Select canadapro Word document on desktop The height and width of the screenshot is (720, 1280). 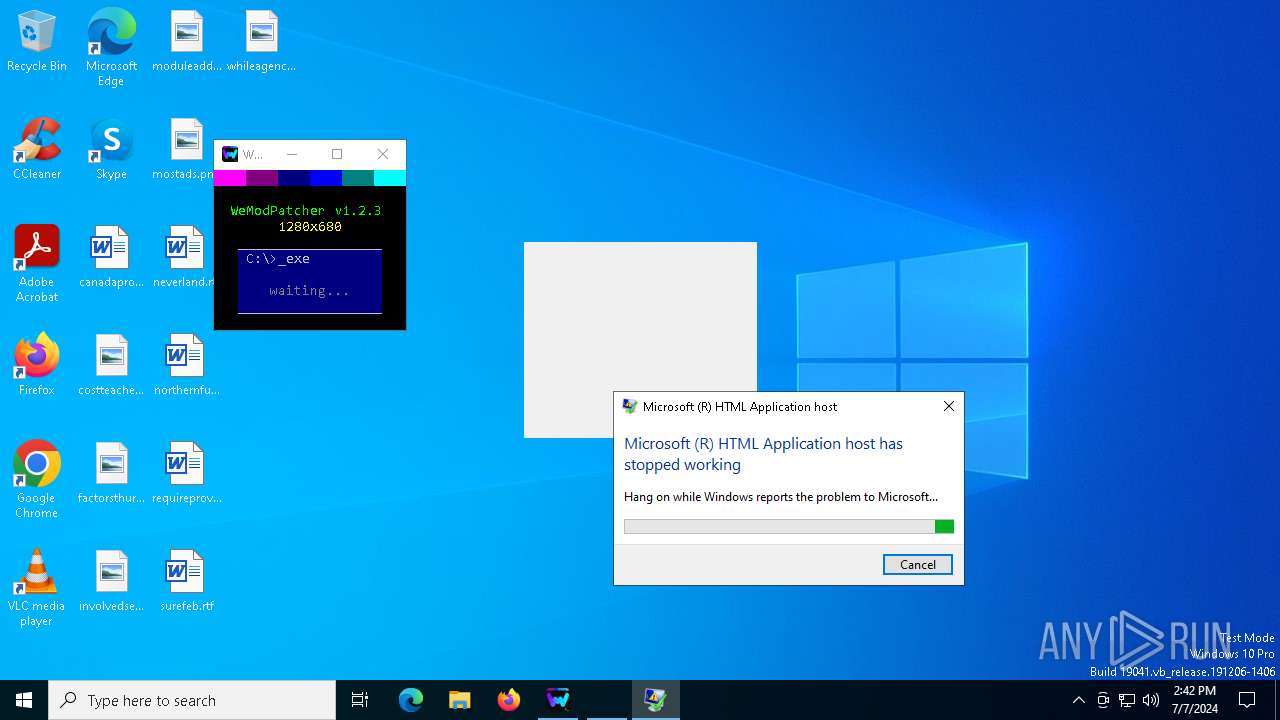[111, 257]
